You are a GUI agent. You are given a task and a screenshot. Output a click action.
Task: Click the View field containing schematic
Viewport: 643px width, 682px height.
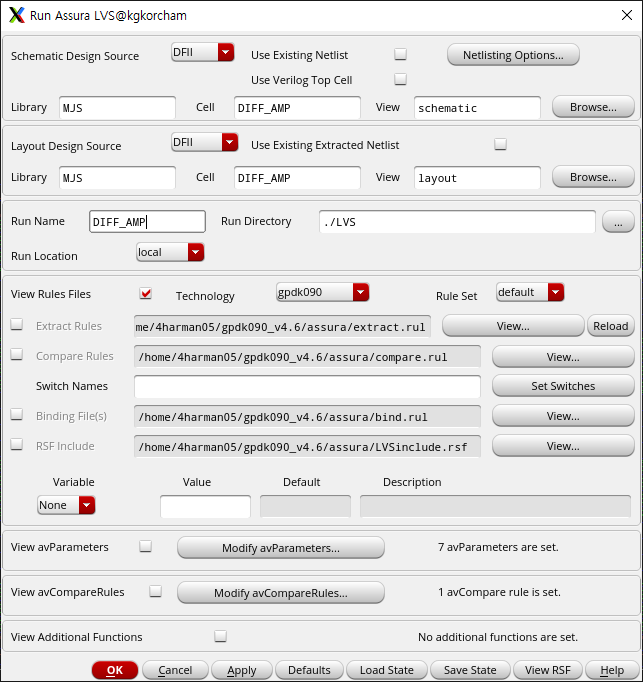[477, 108]
